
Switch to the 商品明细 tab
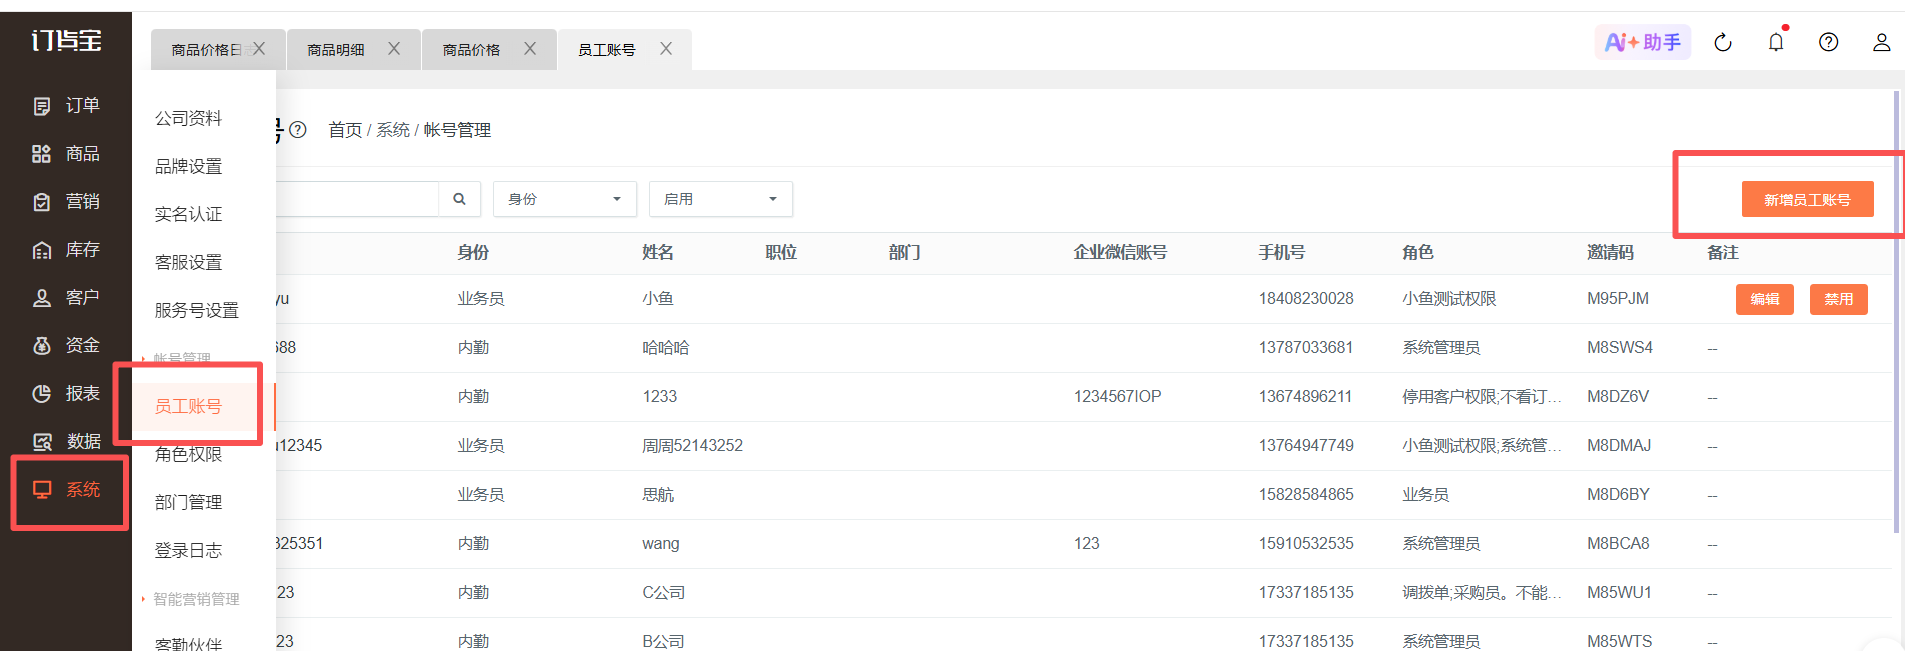[336, 50]
